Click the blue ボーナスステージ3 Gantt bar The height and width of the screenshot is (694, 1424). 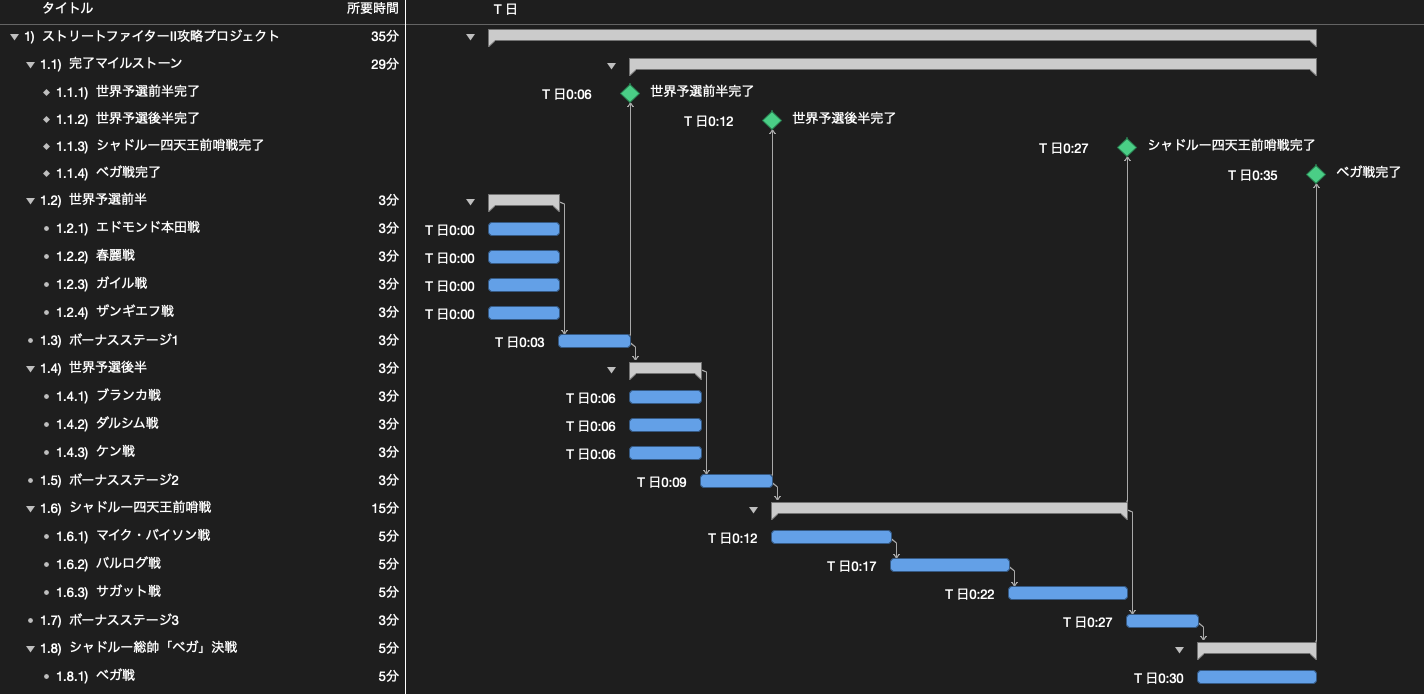click(1162, 621)
